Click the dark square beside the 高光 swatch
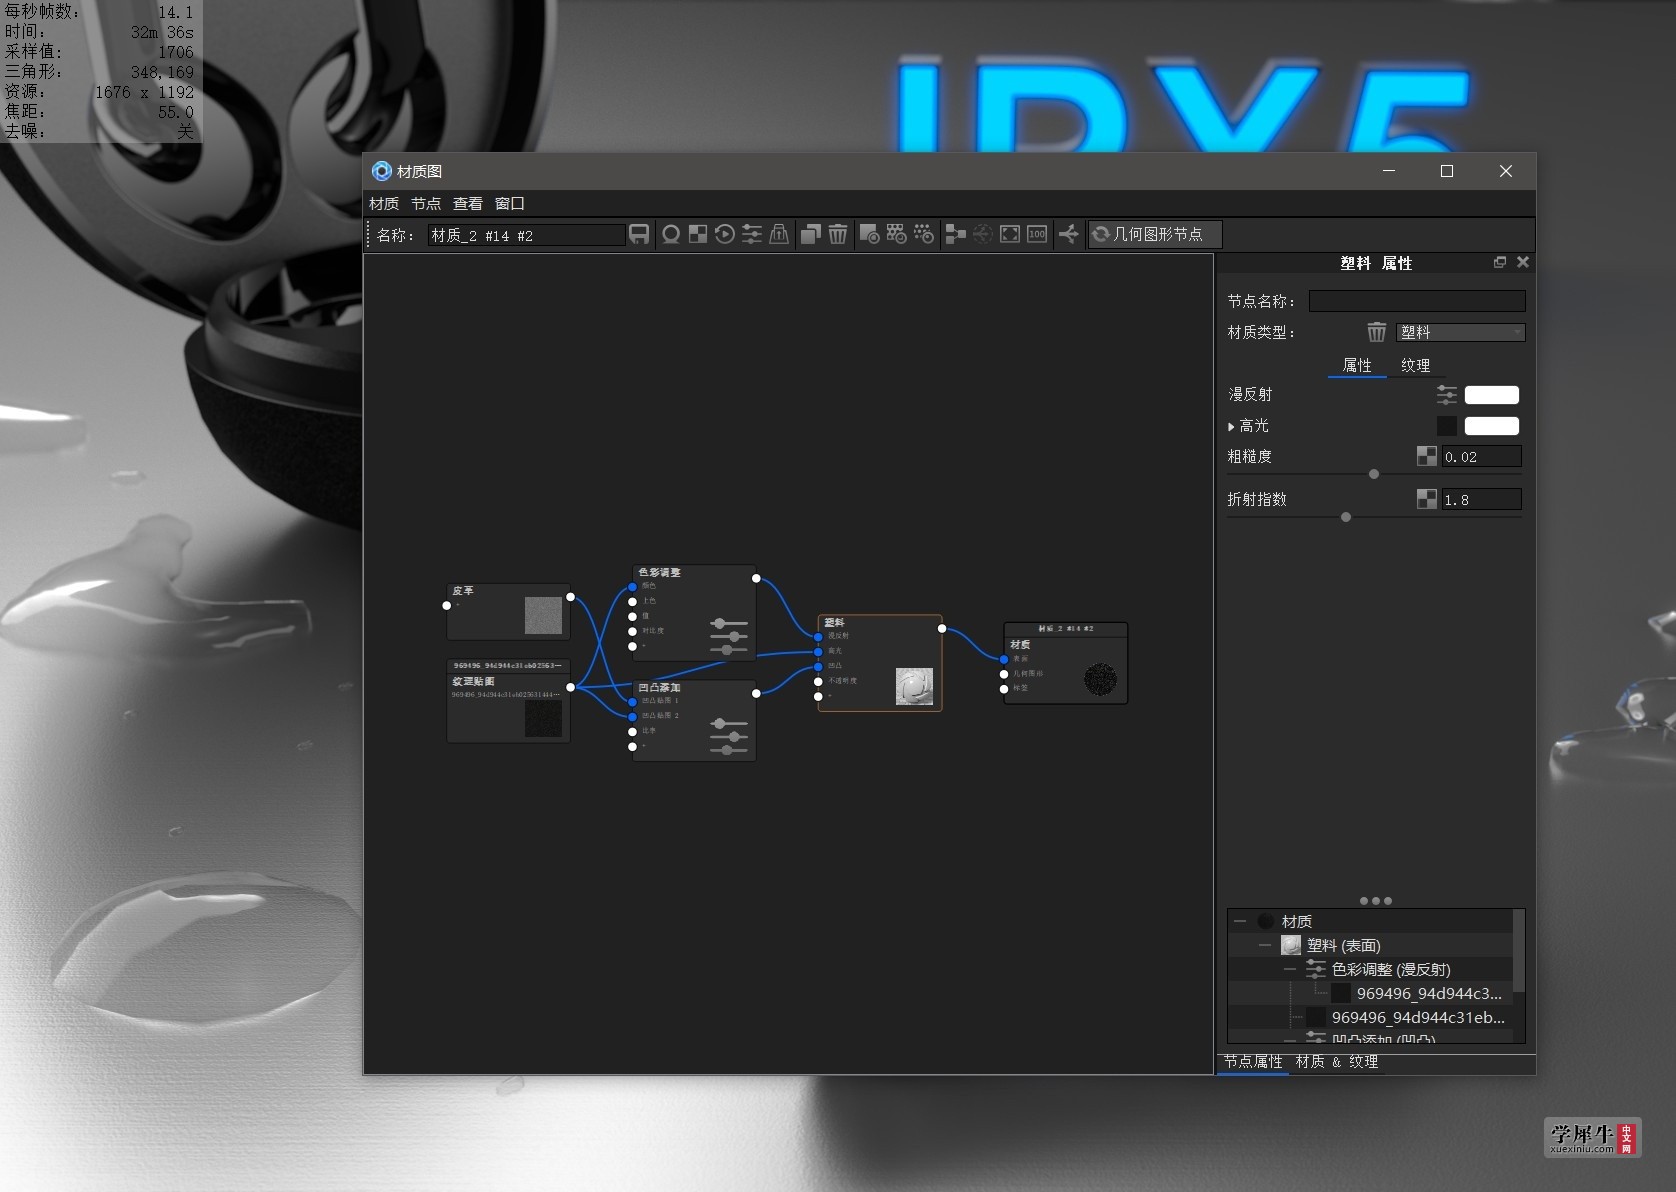Viewport: 1676px width, 1192px height. 1447,426
